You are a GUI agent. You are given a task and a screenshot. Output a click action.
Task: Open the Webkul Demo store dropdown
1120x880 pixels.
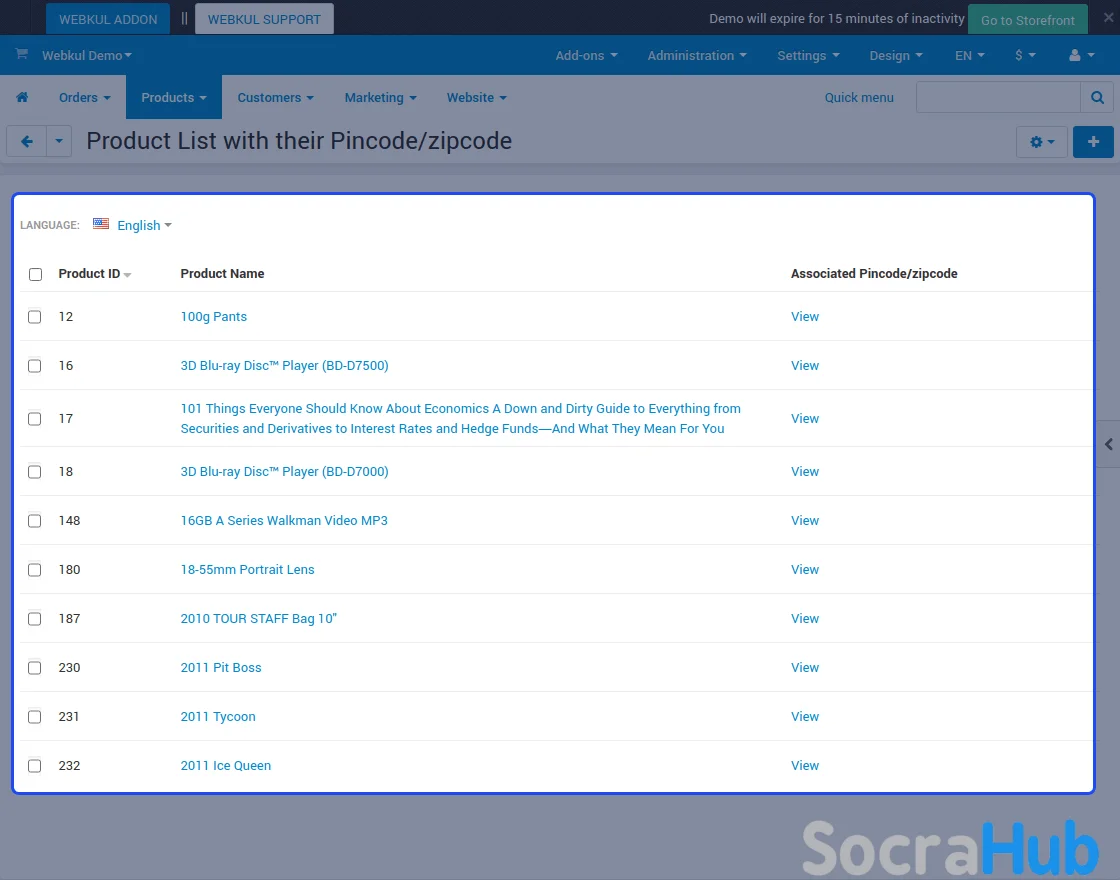[x=86, y=55]
